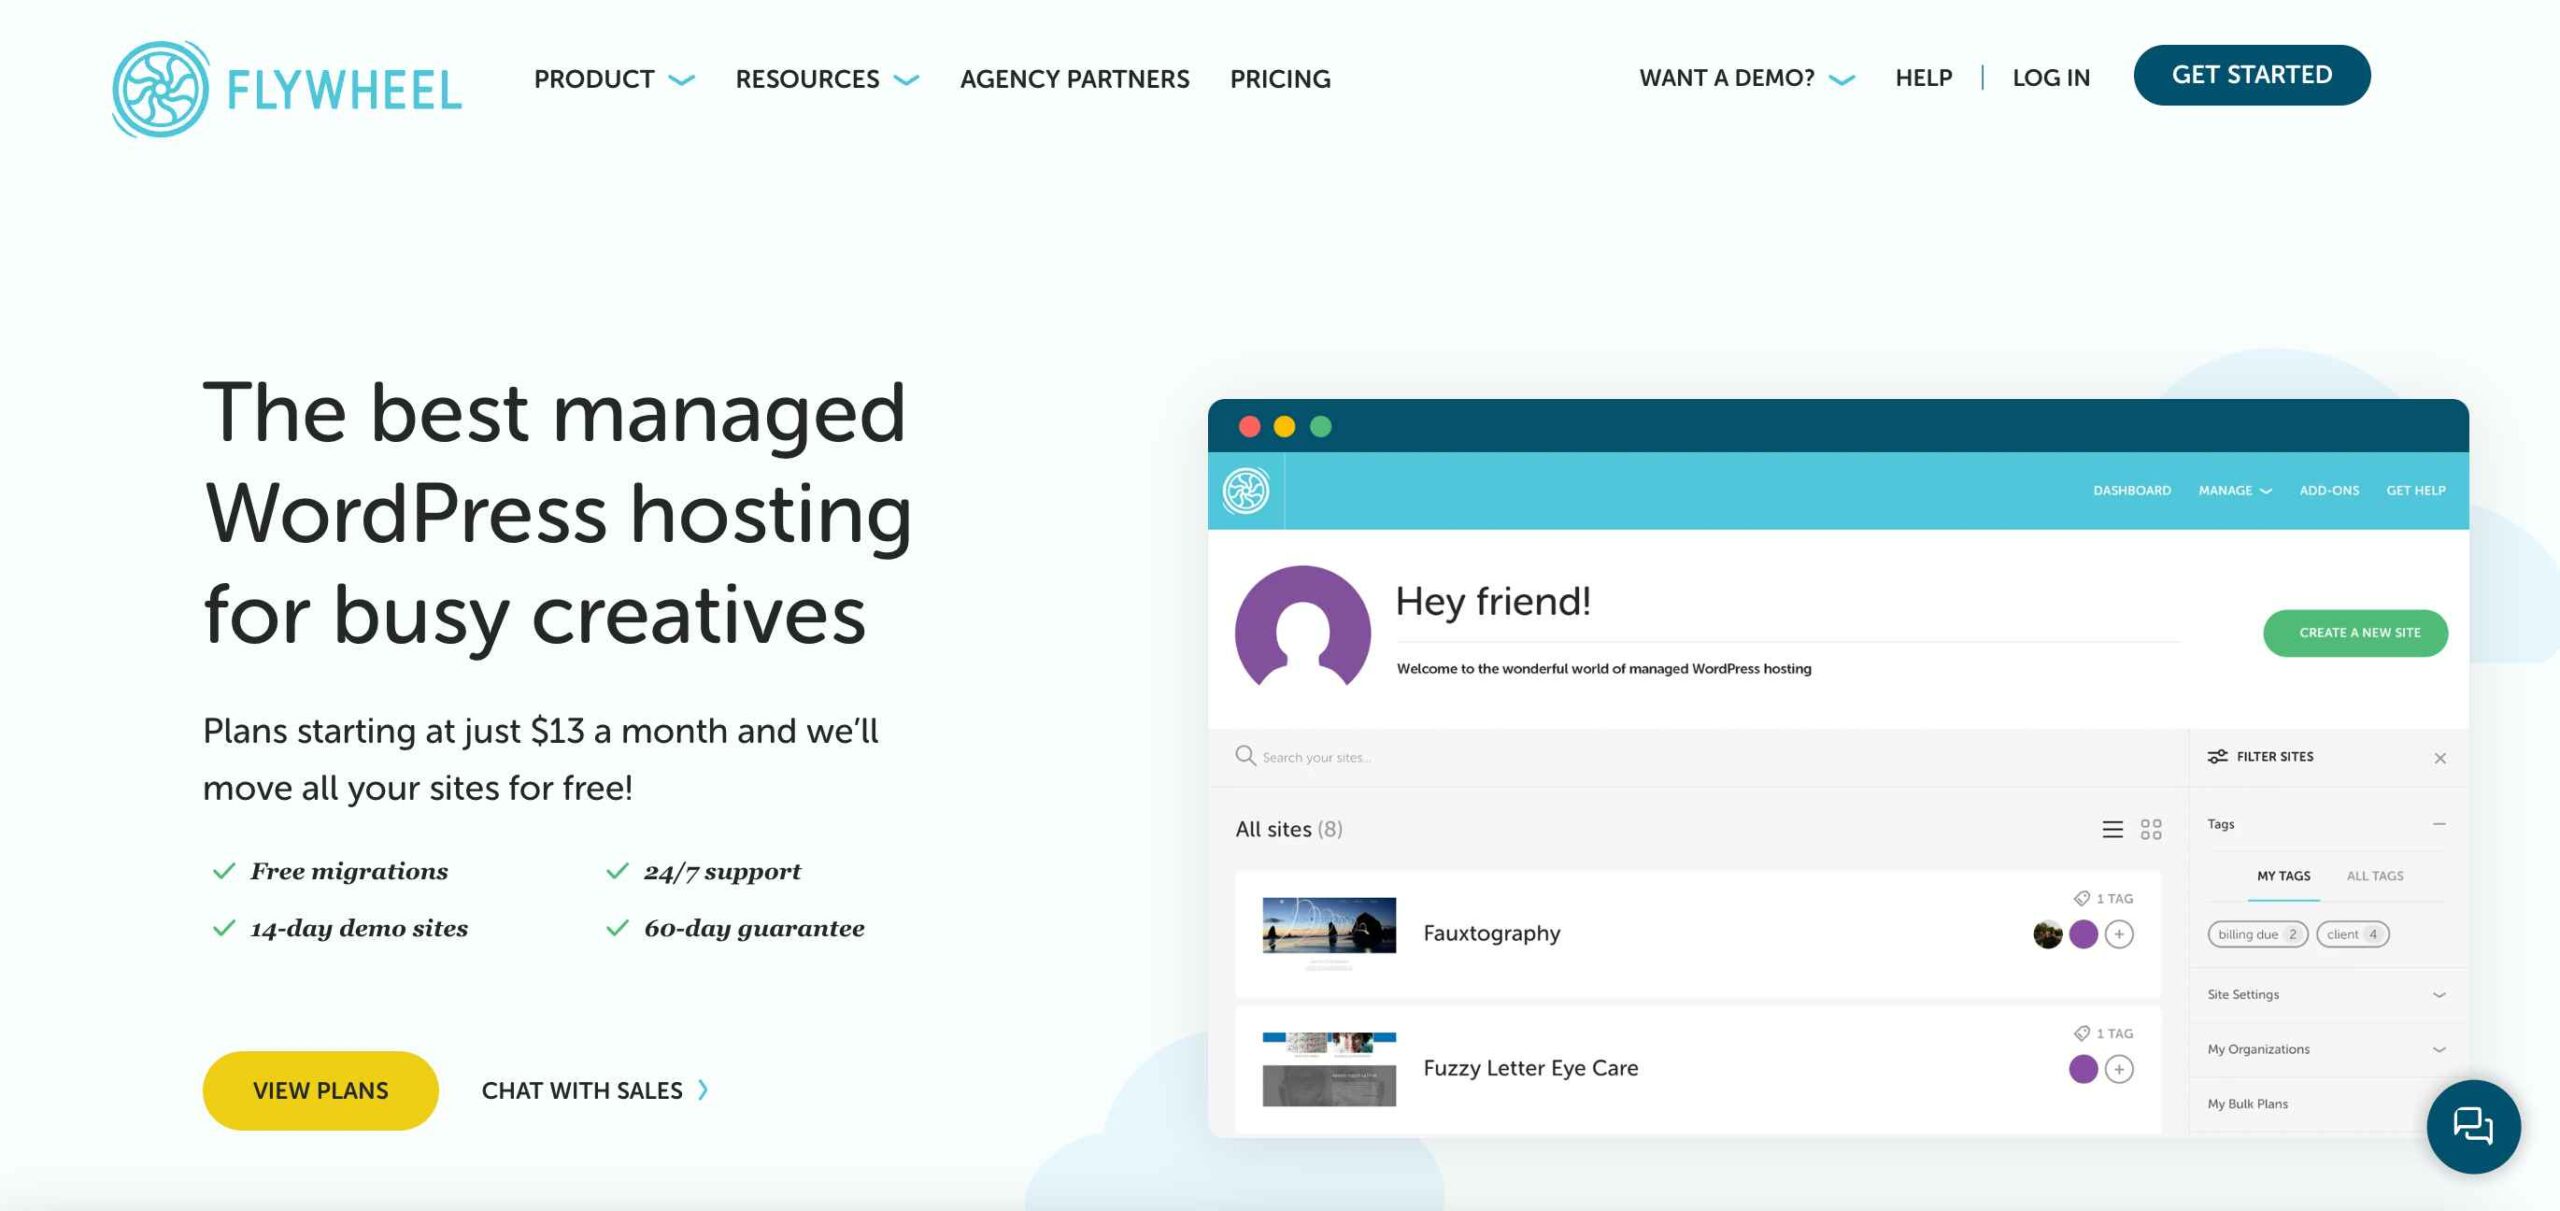Click the Fauxtography site name
2560x1211 pixels.
tap(1491, 933)
